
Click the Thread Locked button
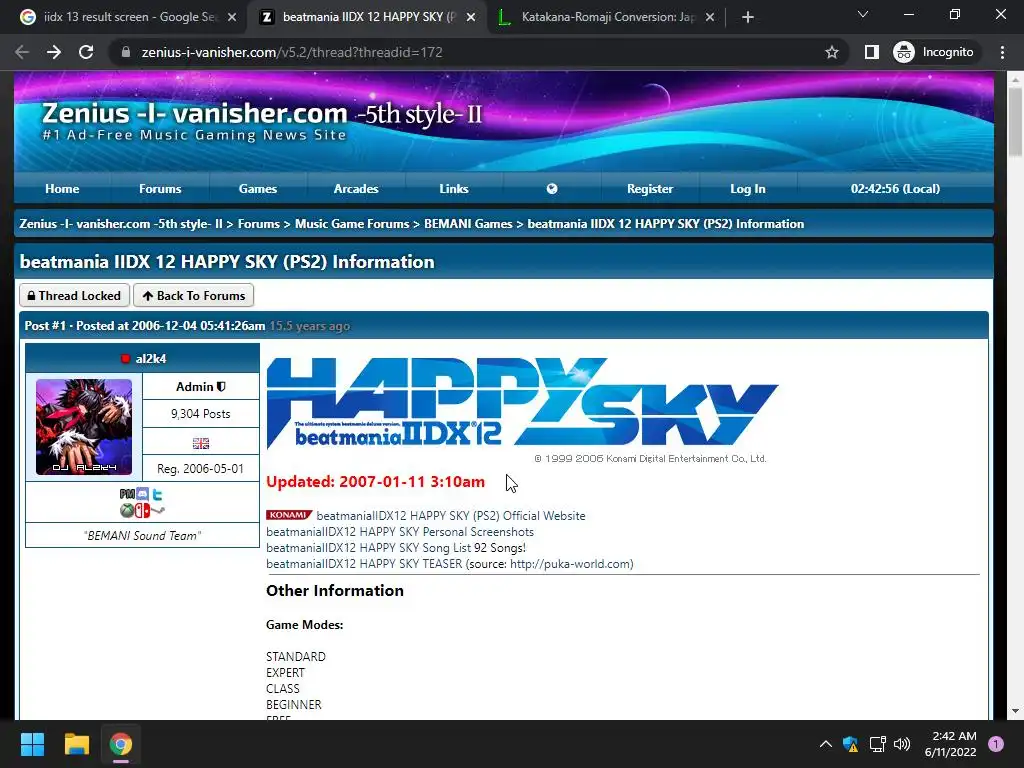pyautogui.click(x=74, y=295)
